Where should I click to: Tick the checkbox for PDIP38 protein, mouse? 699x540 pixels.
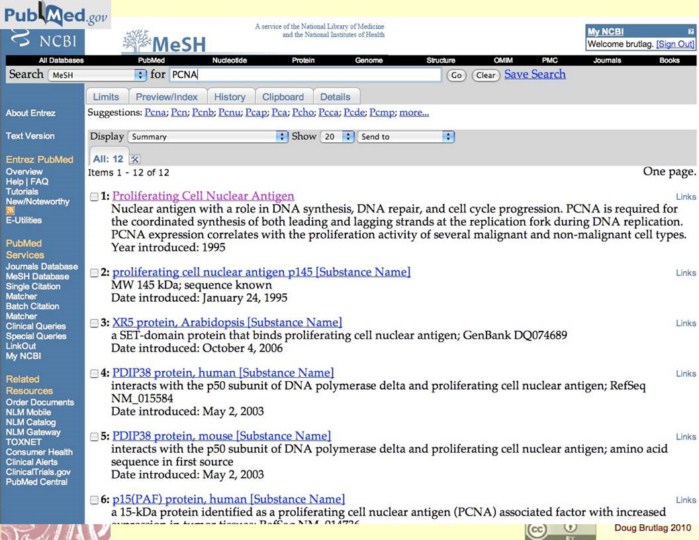94,437
